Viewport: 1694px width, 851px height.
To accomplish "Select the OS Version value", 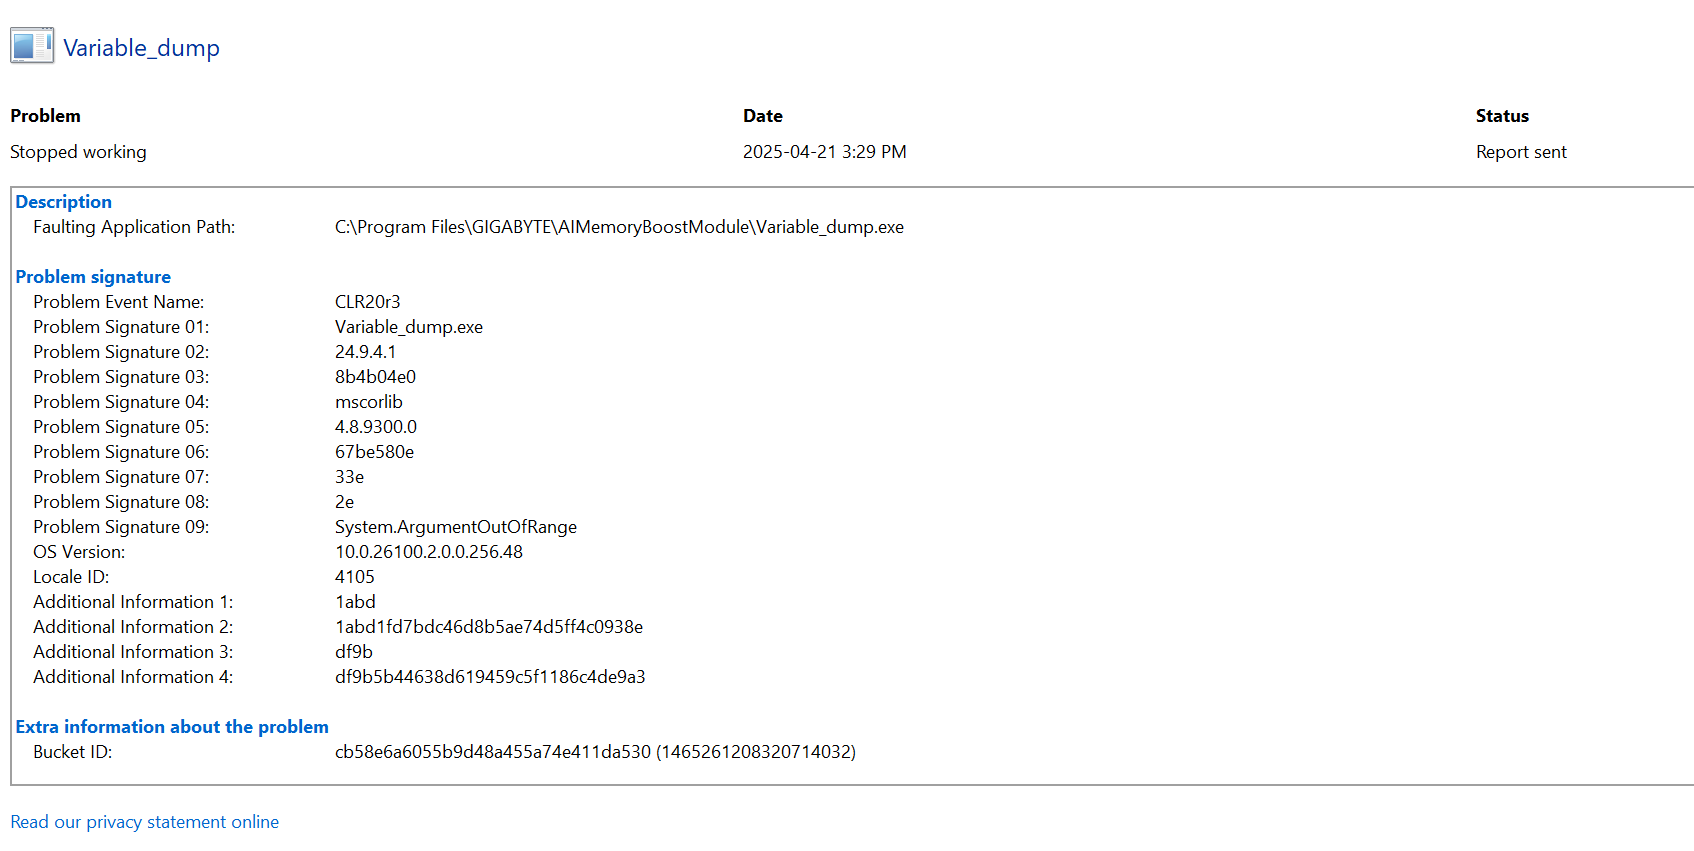I will coord(429,552).
